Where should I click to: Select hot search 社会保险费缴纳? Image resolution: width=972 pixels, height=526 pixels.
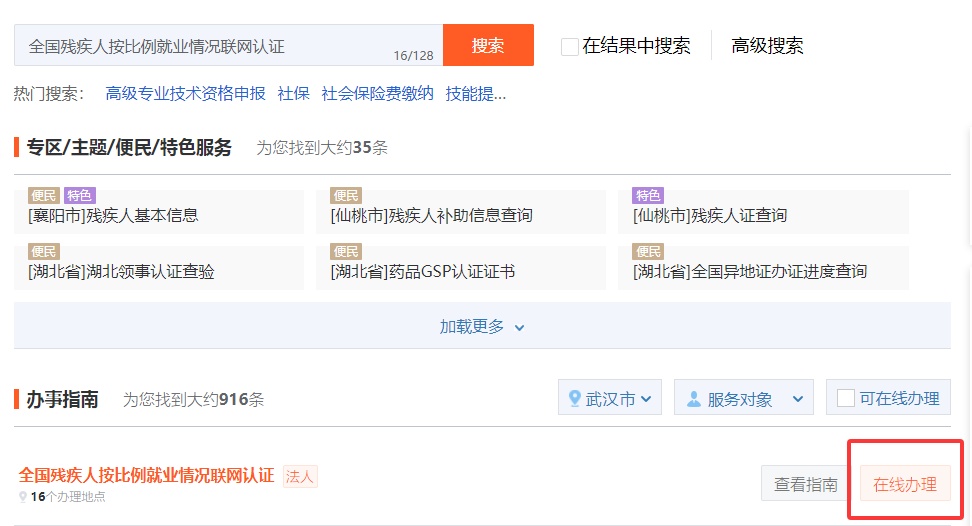pyautogui.click(x=377, y=94)
